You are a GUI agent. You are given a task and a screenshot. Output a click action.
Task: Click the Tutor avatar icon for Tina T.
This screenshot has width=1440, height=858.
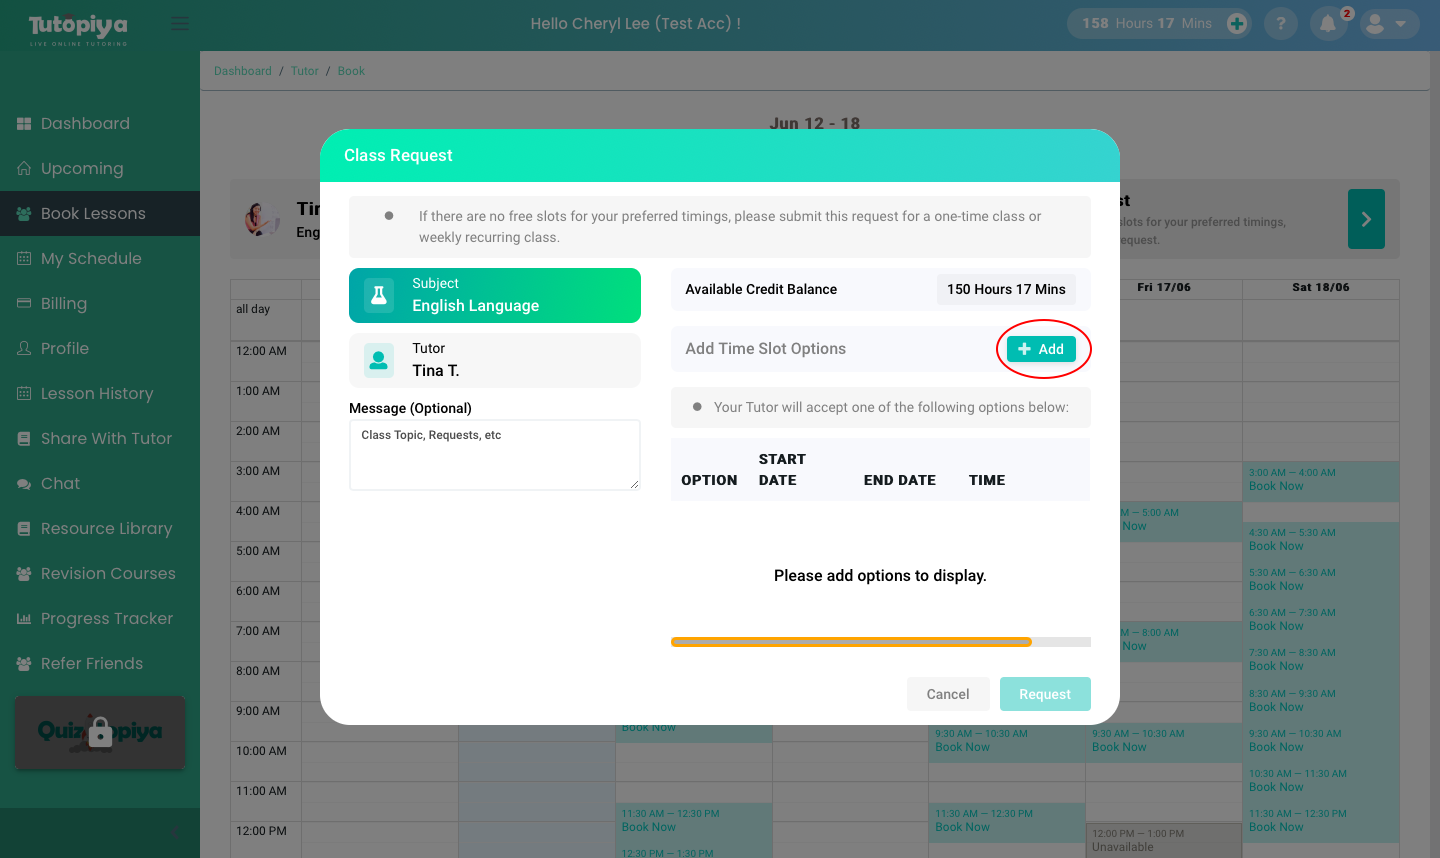379,360
